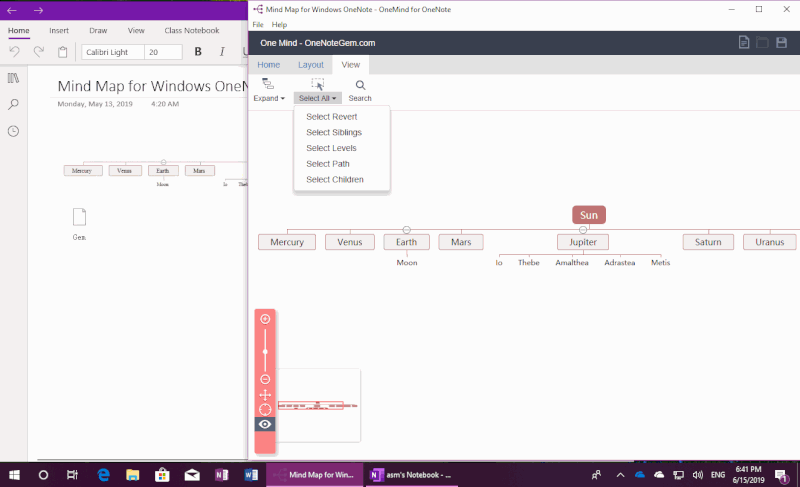Select the Earth node in the mind map

click(406, 242)
